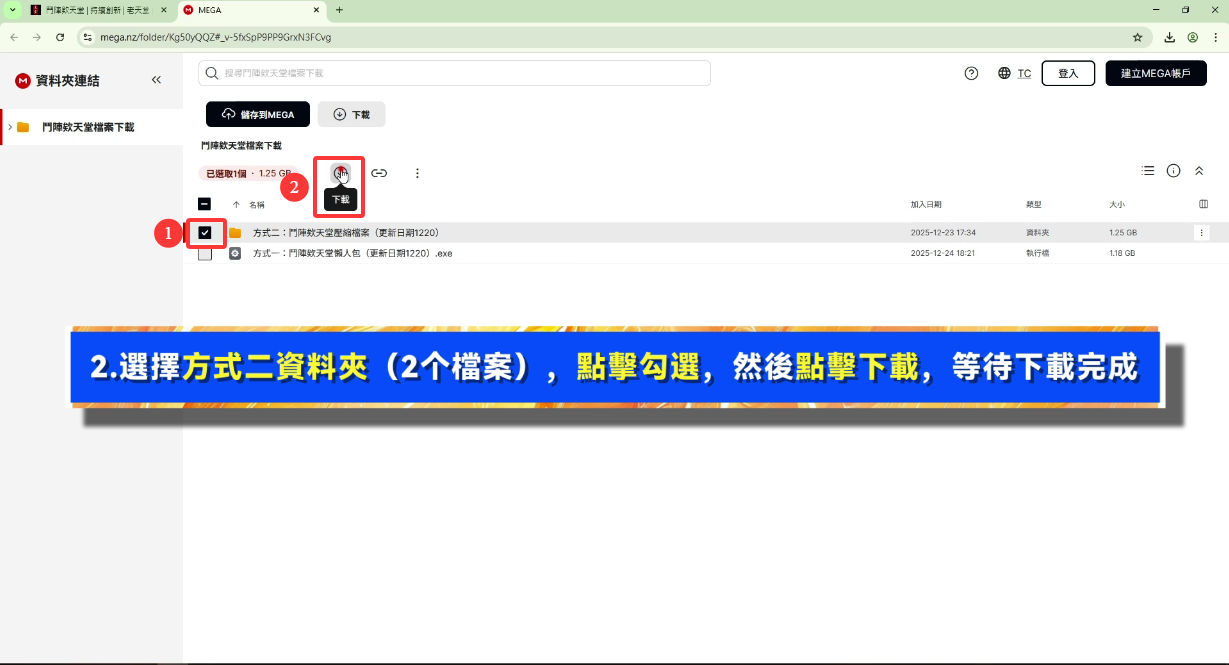Click the link icon in selection toolbar
Screen dimensions: 1229x665
coord(379,173)
